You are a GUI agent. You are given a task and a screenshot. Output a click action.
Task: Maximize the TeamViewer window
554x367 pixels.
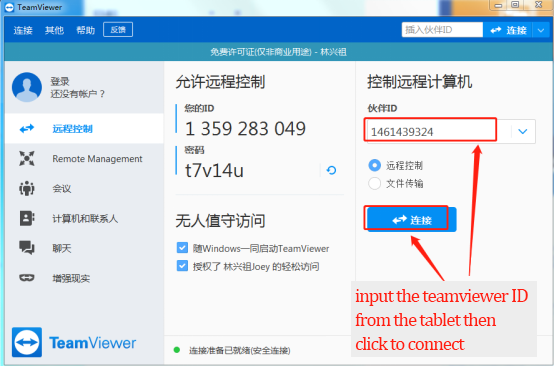(x=515, y=5)
